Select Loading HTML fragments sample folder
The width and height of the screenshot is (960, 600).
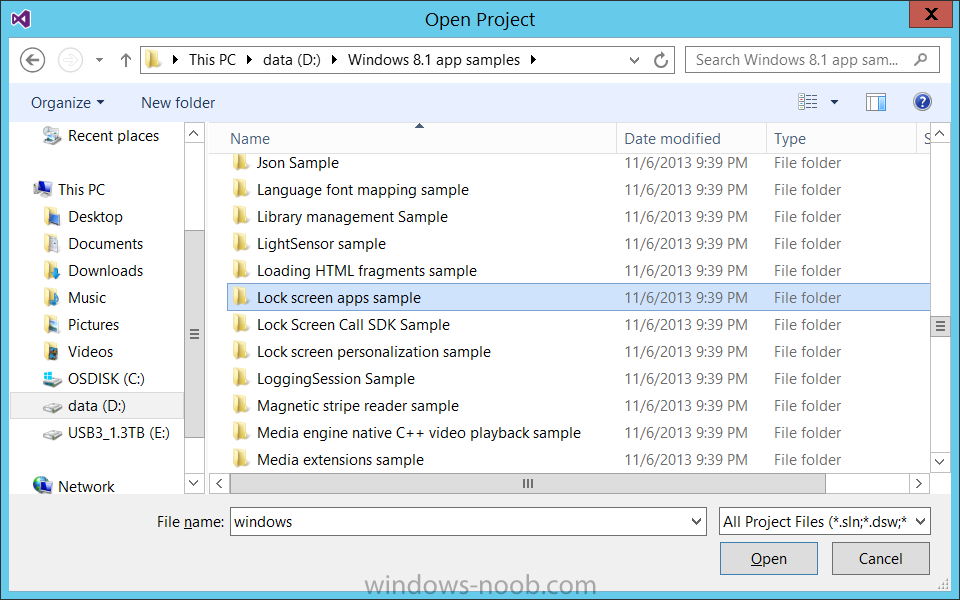pyautogui.click(x=366, y=271)
